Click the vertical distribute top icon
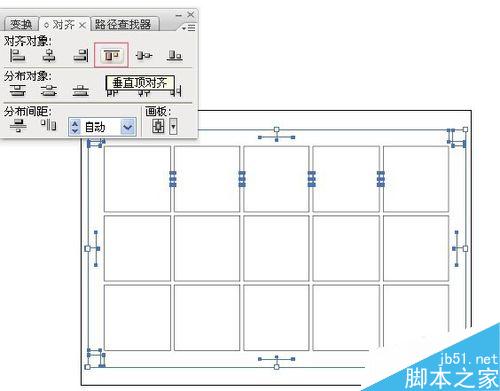 [x=18, y=90]
